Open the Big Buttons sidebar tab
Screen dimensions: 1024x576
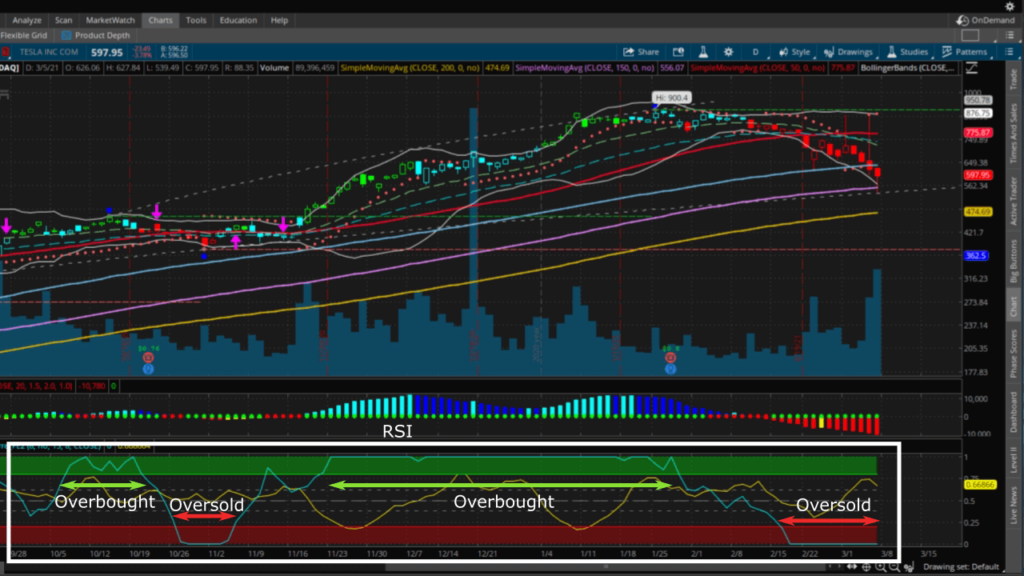[1014, 261]
